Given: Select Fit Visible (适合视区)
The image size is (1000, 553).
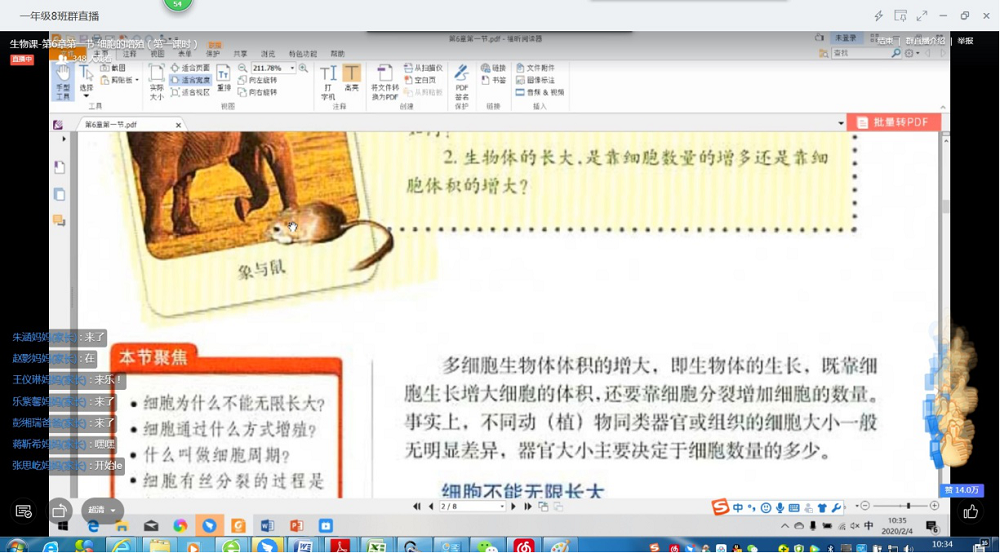Looking at the screenshot, I should [190, 92].
